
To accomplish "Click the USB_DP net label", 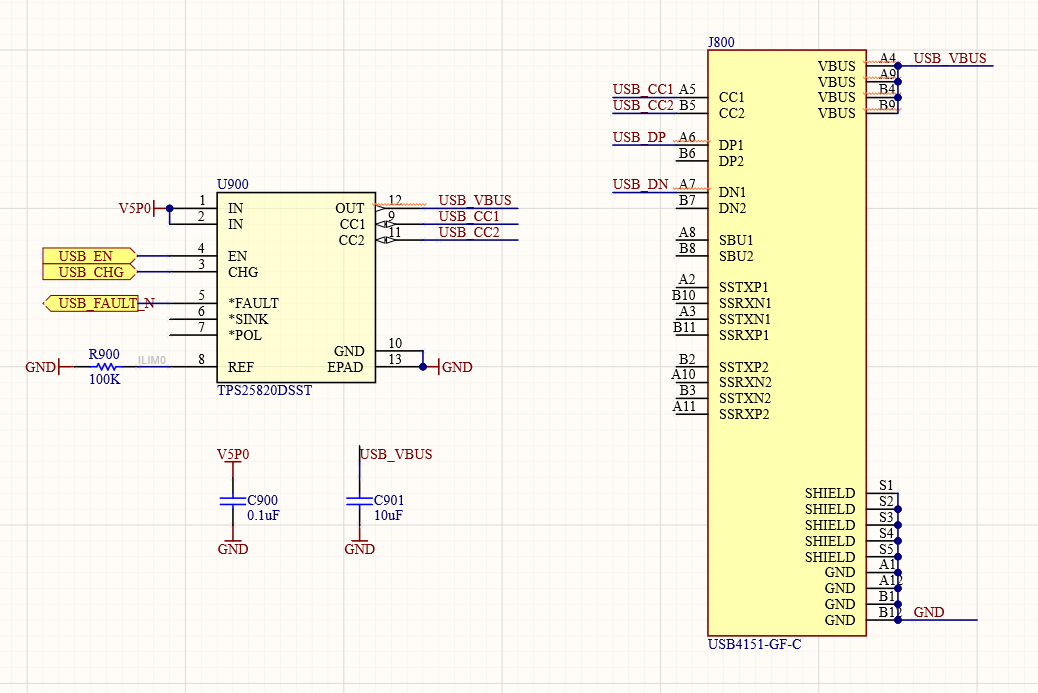I will coord(639,137).
